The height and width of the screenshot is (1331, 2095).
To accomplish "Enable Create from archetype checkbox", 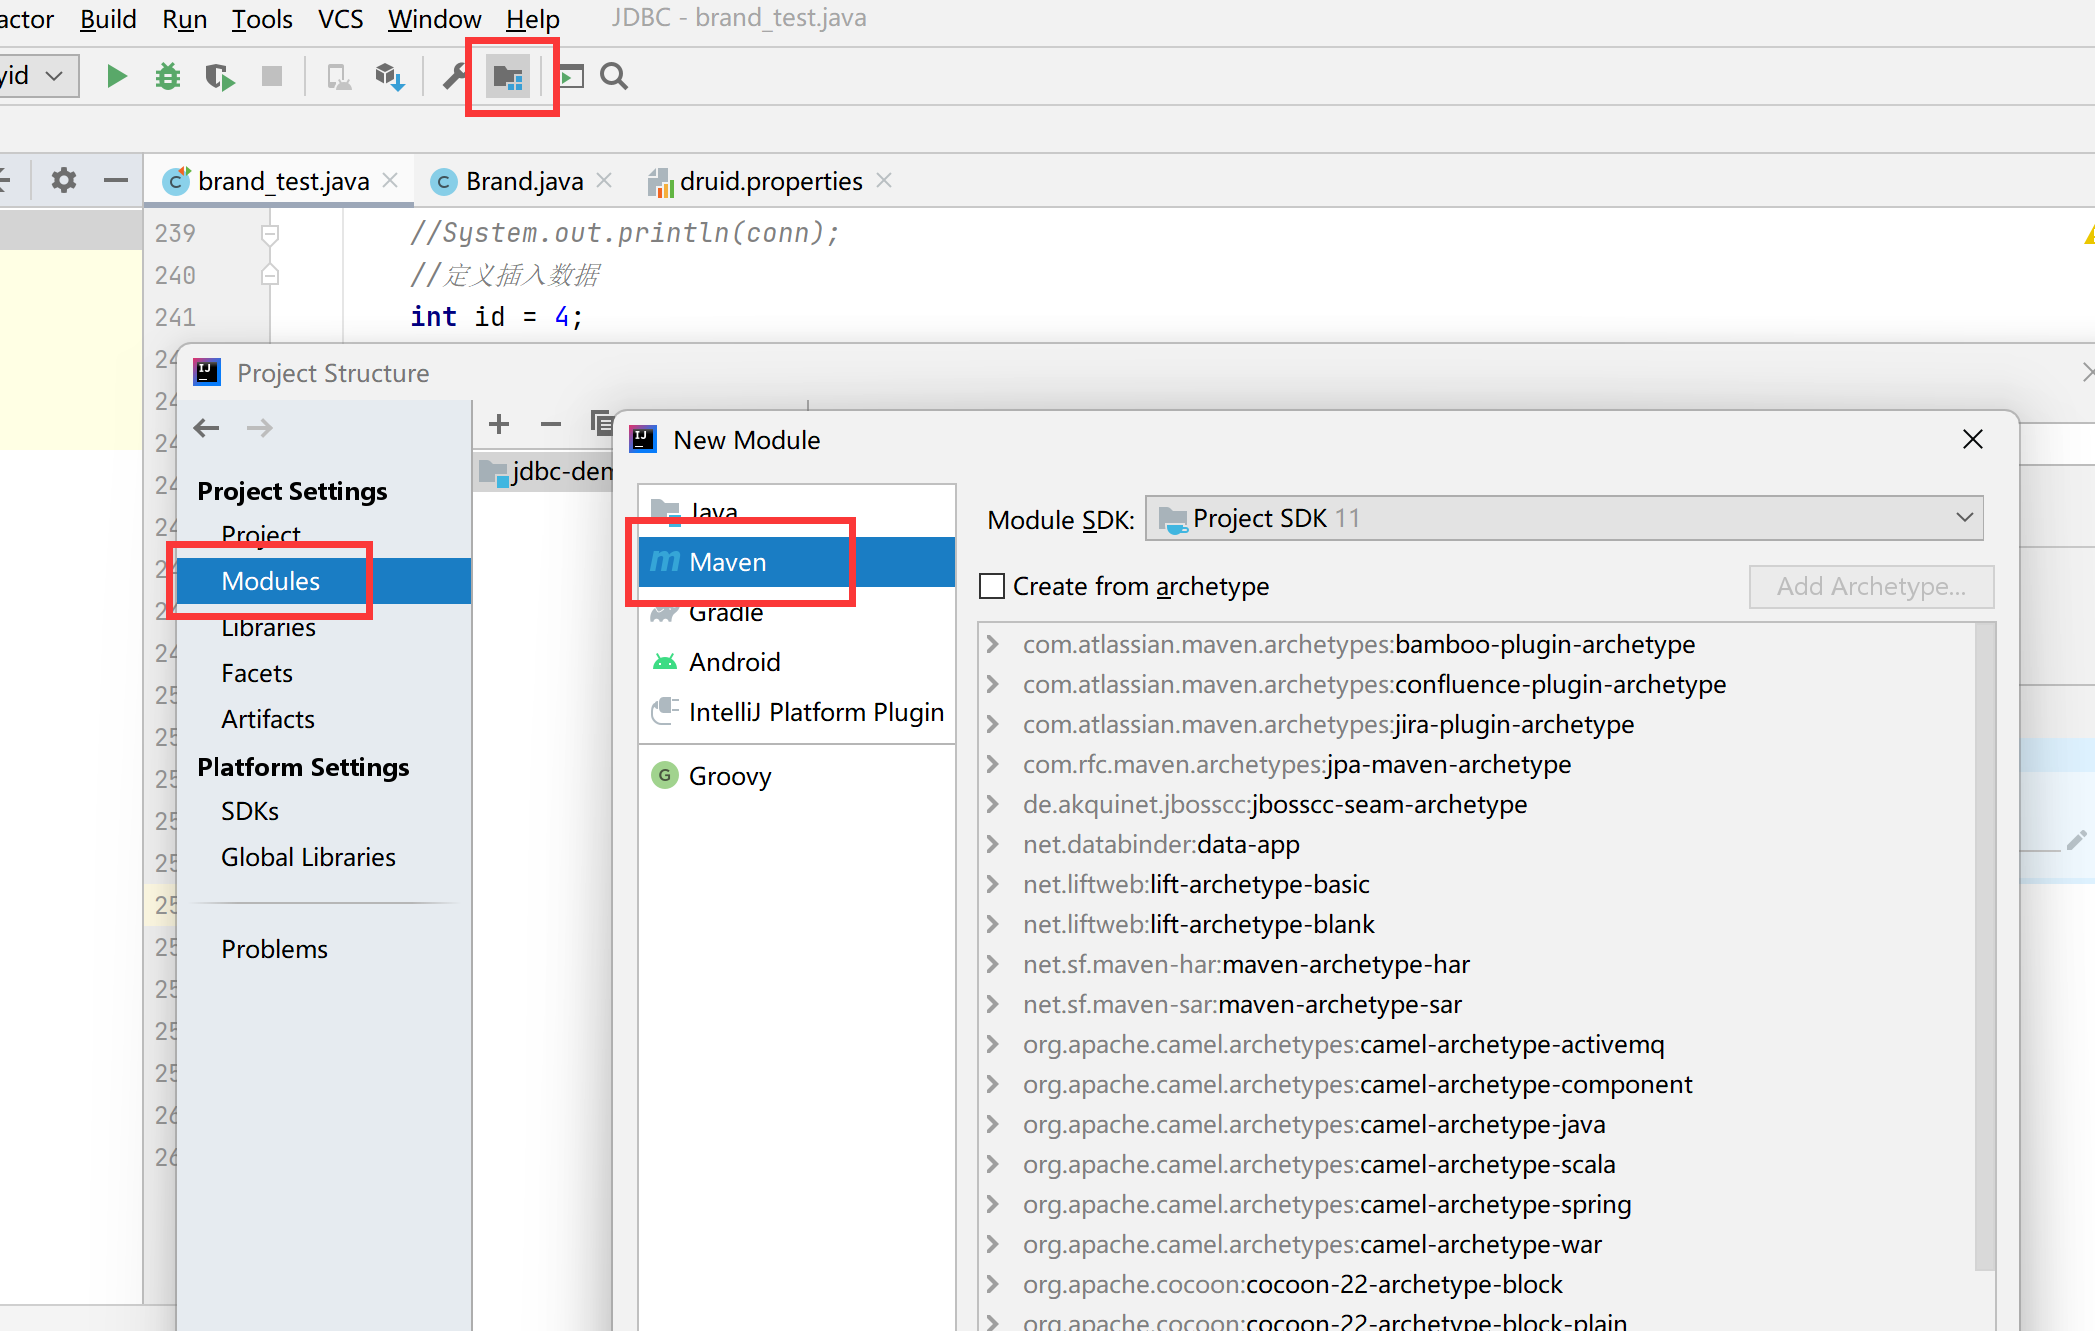I will point(992,586).
